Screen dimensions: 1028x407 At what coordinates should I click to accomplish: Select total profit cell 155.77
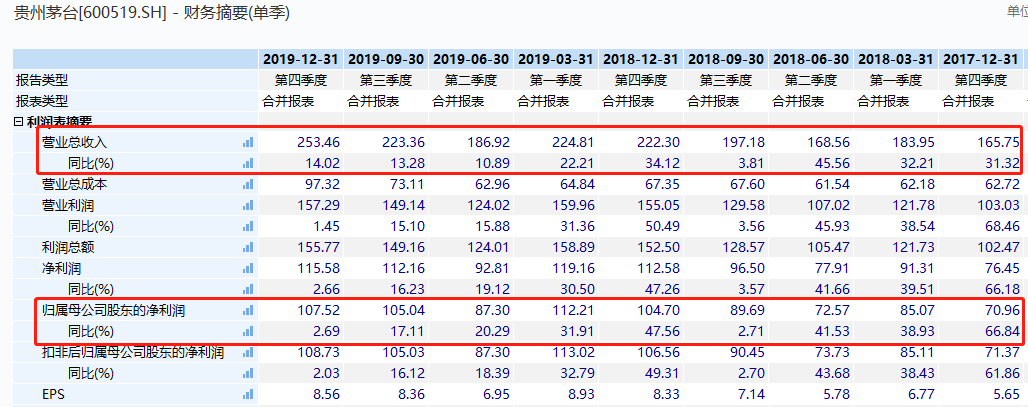point(319,247)
